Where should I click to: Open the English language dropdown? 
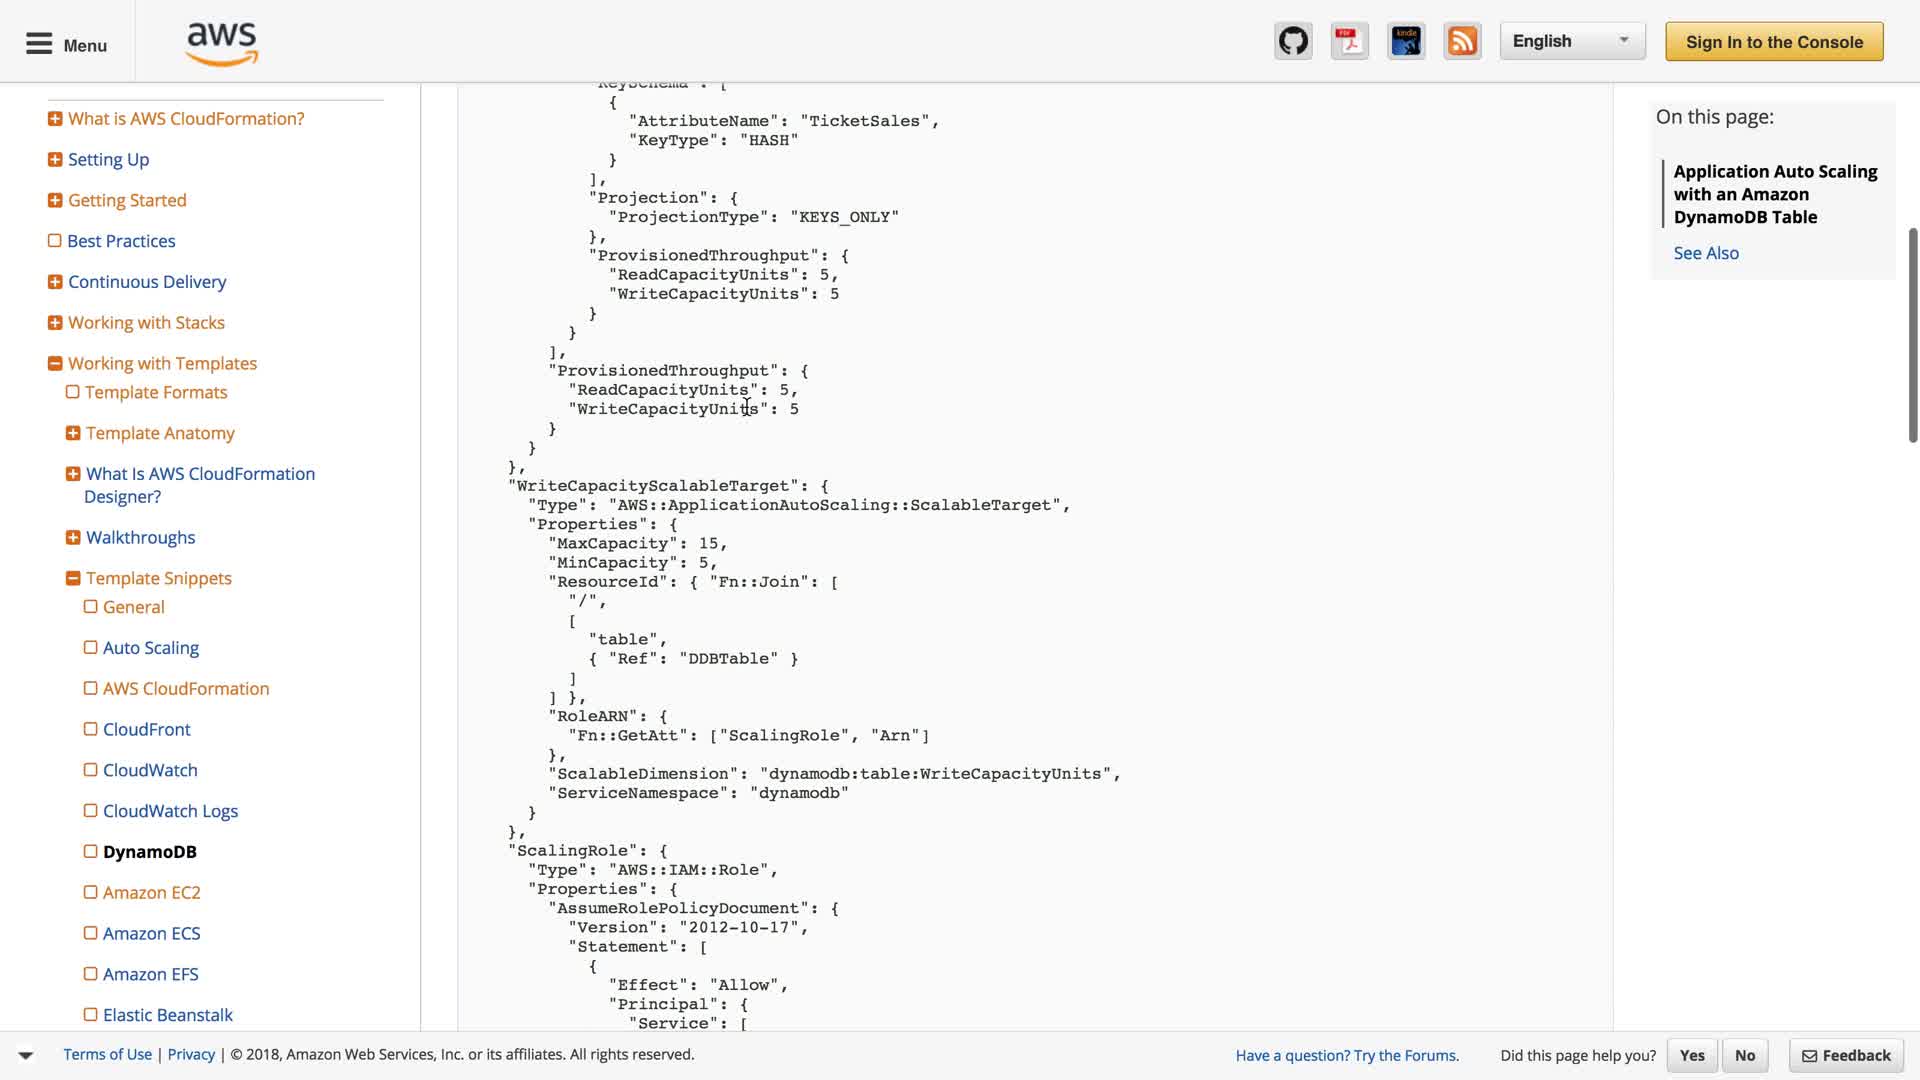tap(1572, 41)
